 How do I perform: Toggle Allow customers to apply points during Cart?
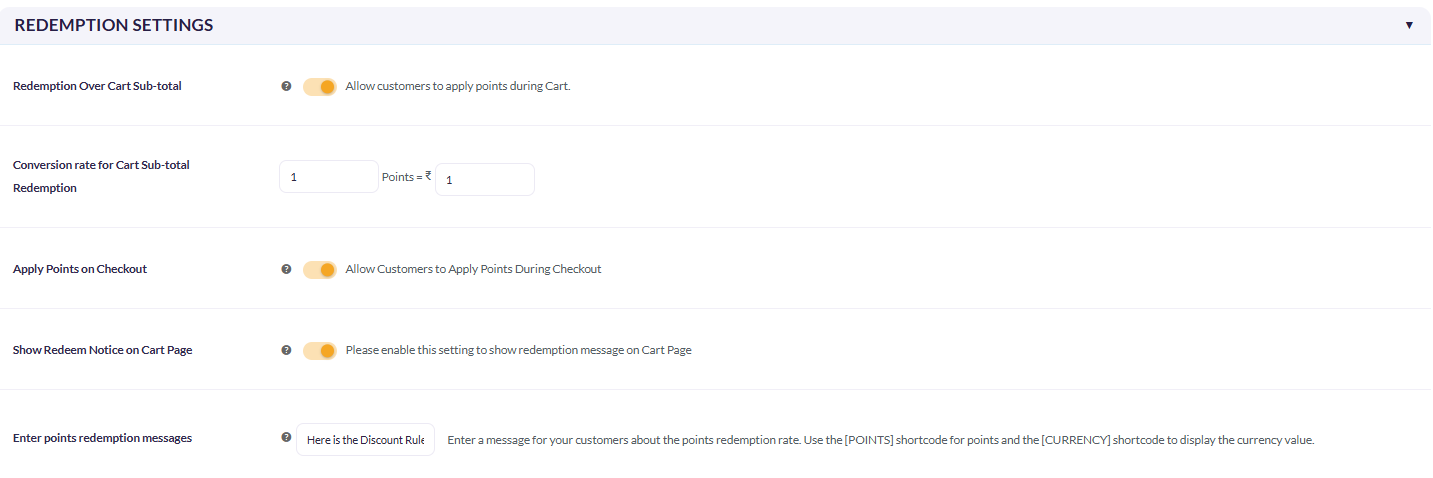point(320,87)
